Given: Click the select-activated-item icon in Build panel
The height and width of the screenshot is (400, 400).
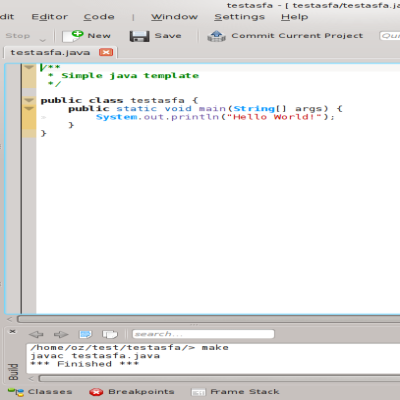Looking at the screenshot, I should (x=85, y=334).
